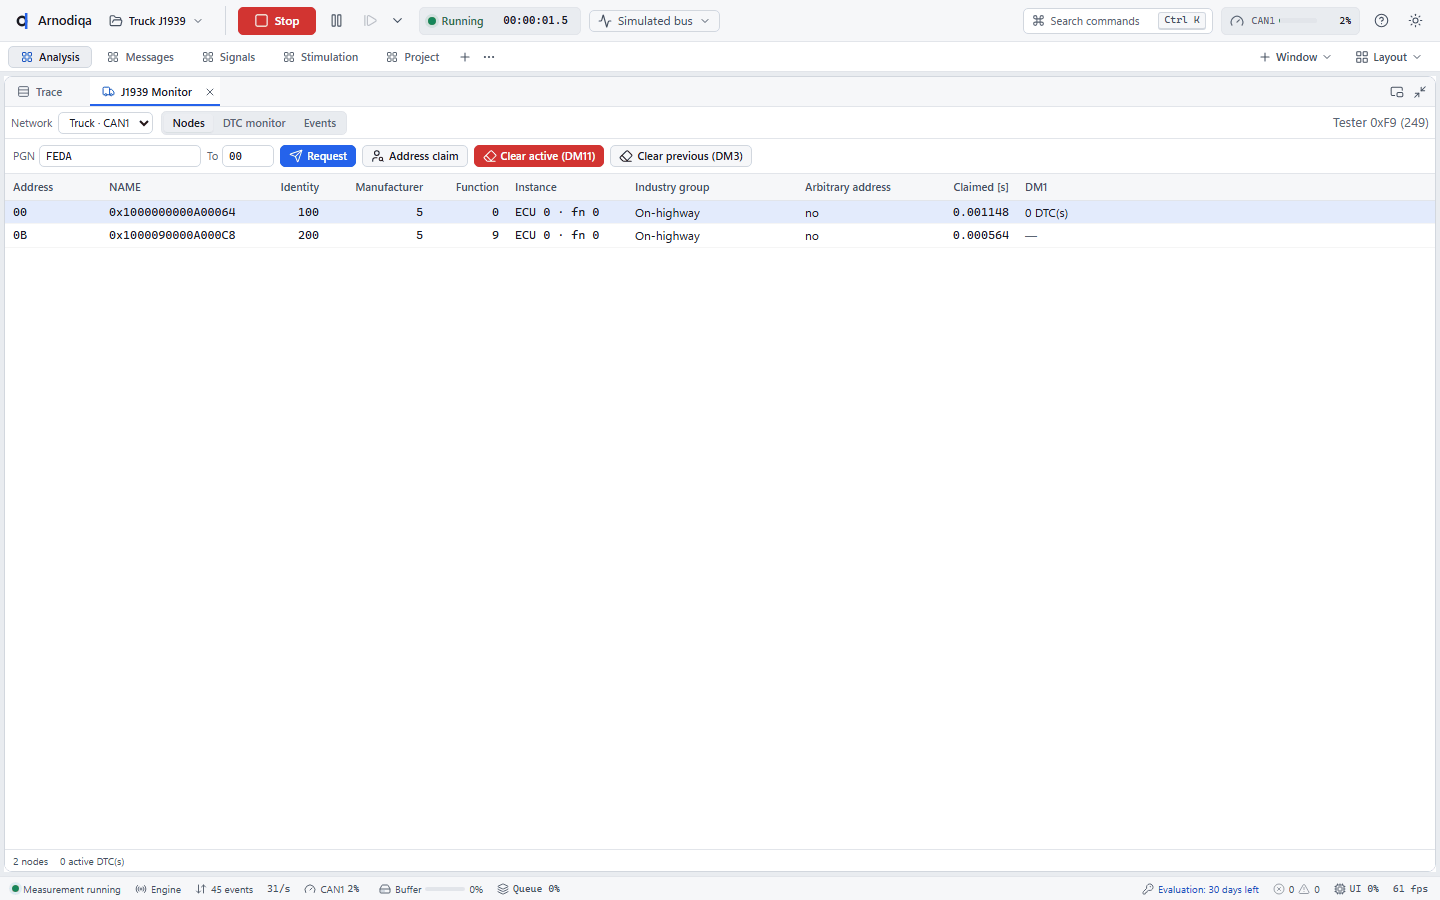
Task: Open the errors and warnings counter
Action: (1296, 889)
